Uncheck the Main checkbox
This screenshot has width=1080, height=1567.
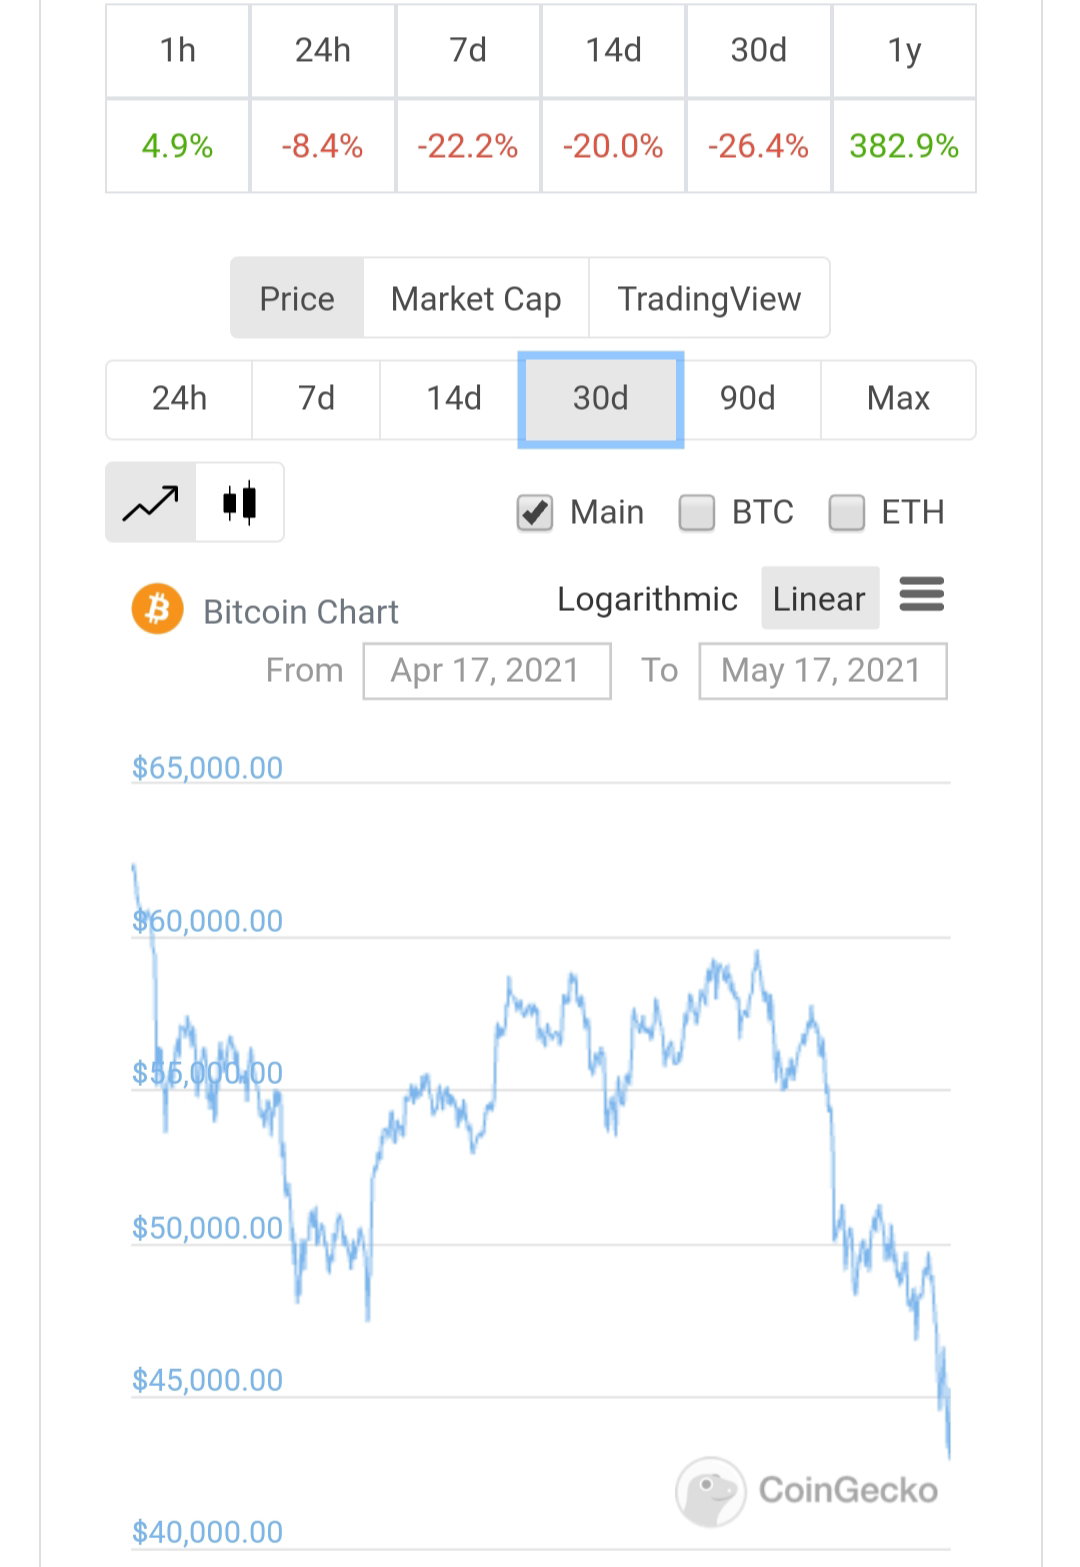point(535,513)
